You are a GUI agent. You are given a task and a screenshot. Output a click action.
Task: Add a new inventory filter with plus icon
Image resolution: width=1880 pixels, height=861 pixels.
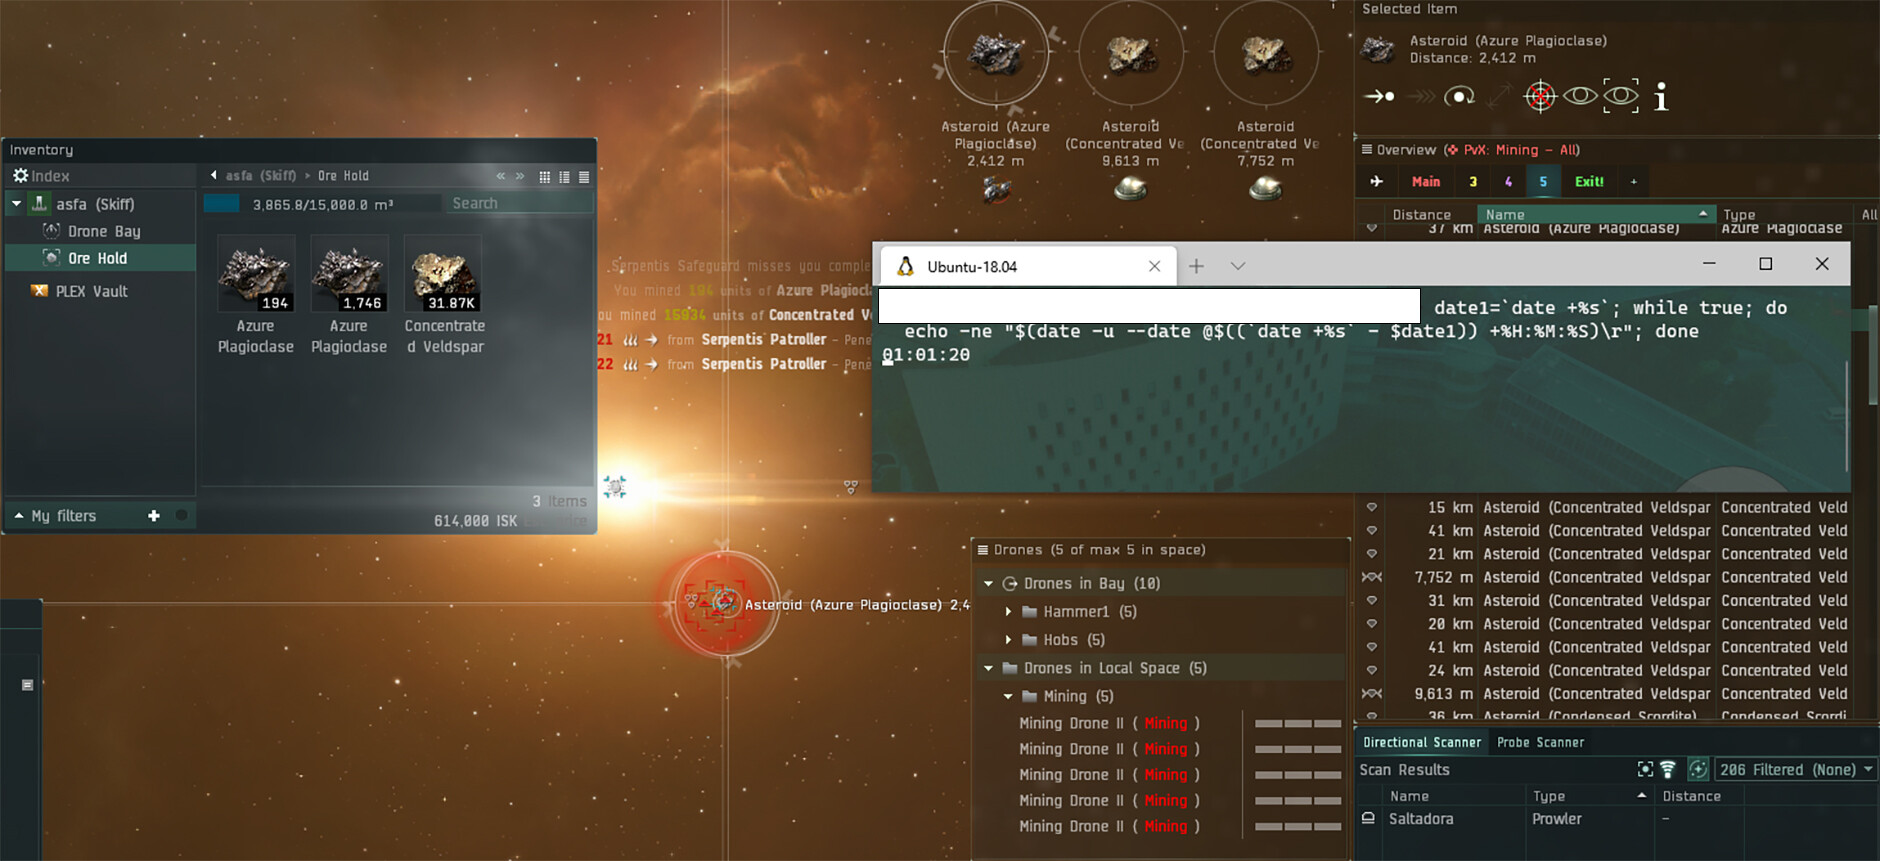click(154, 516)
